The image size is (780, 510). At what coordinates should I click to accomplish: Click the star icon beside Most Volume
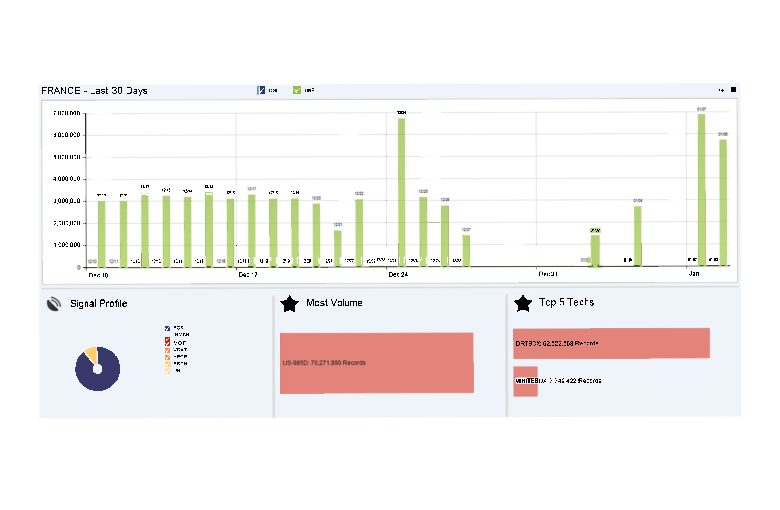(290, 304)
